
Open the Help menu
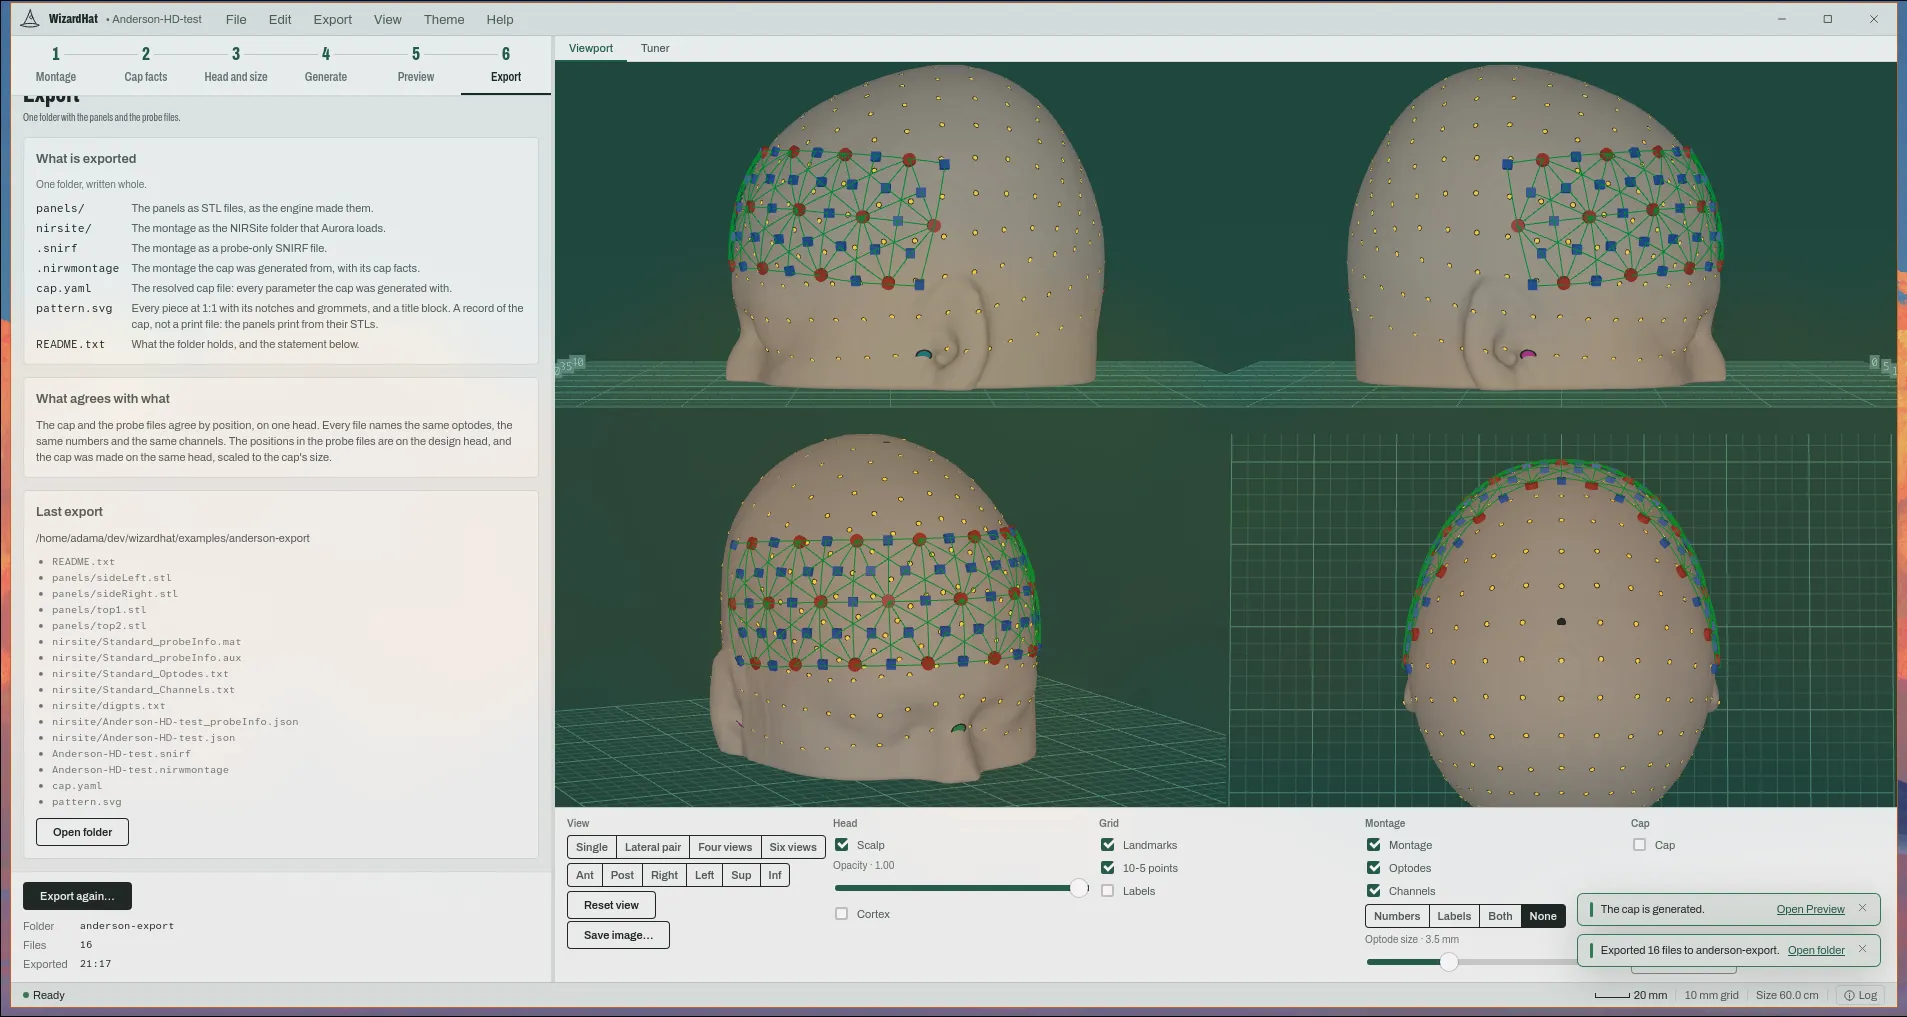point(500,19)
